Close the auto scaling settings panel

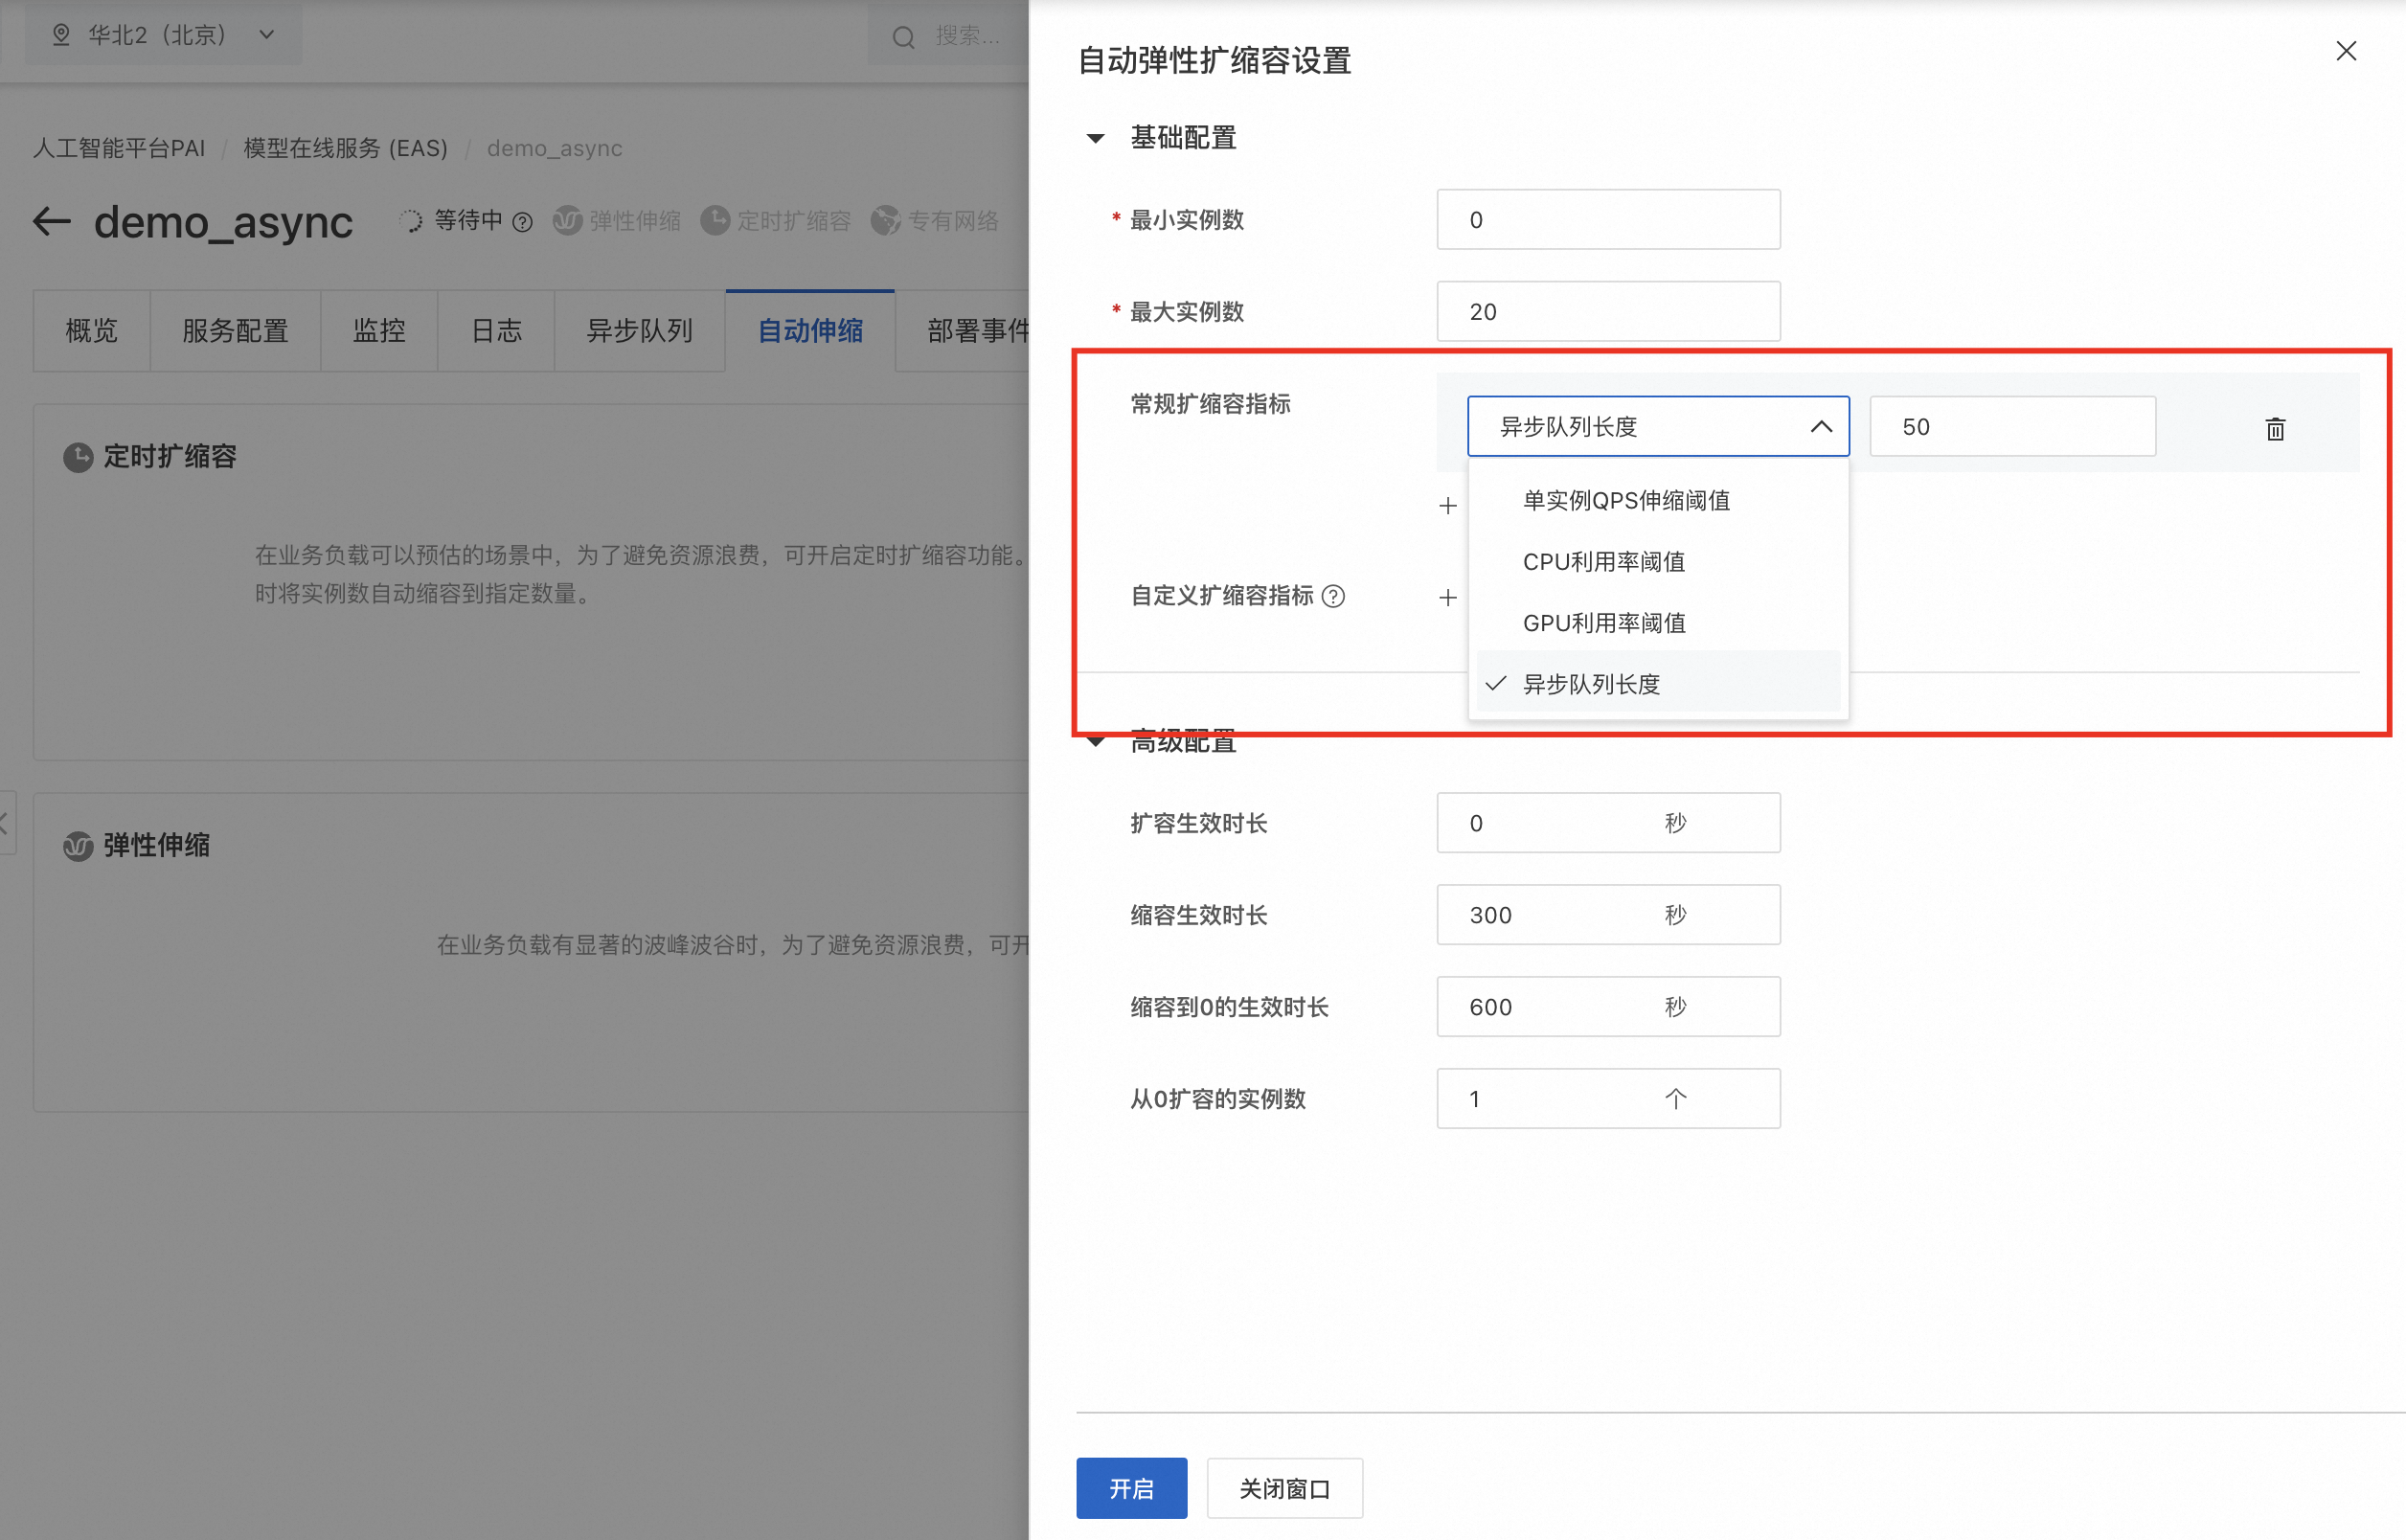pyautogui.click(x=2345, y=51)
